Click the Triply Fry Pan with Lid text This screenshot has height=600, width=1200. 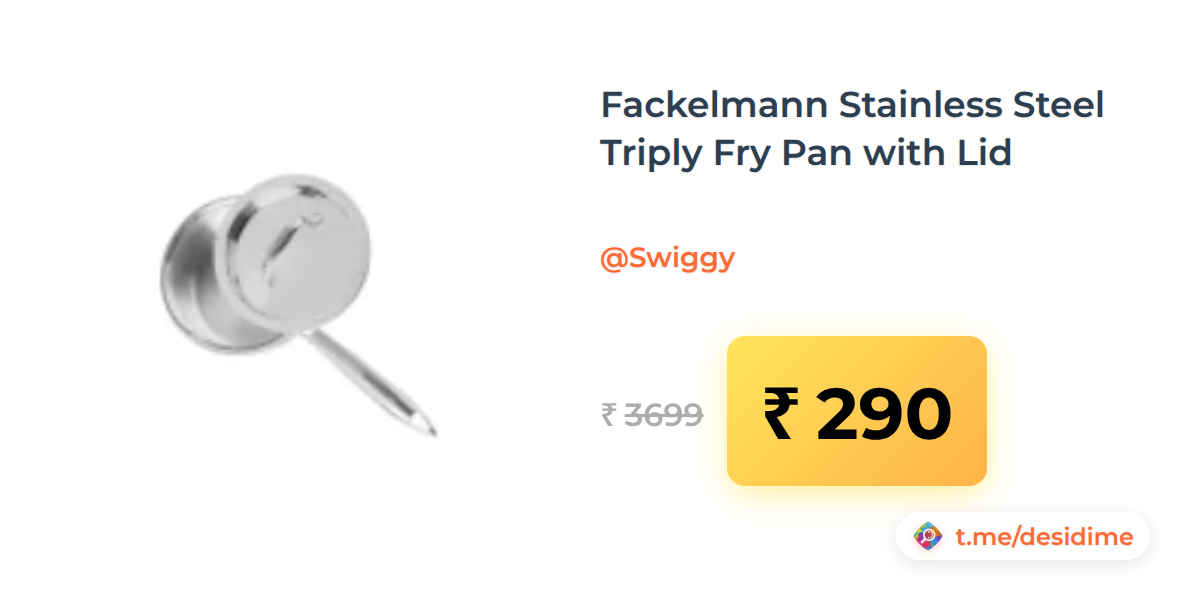pos(806,153)
